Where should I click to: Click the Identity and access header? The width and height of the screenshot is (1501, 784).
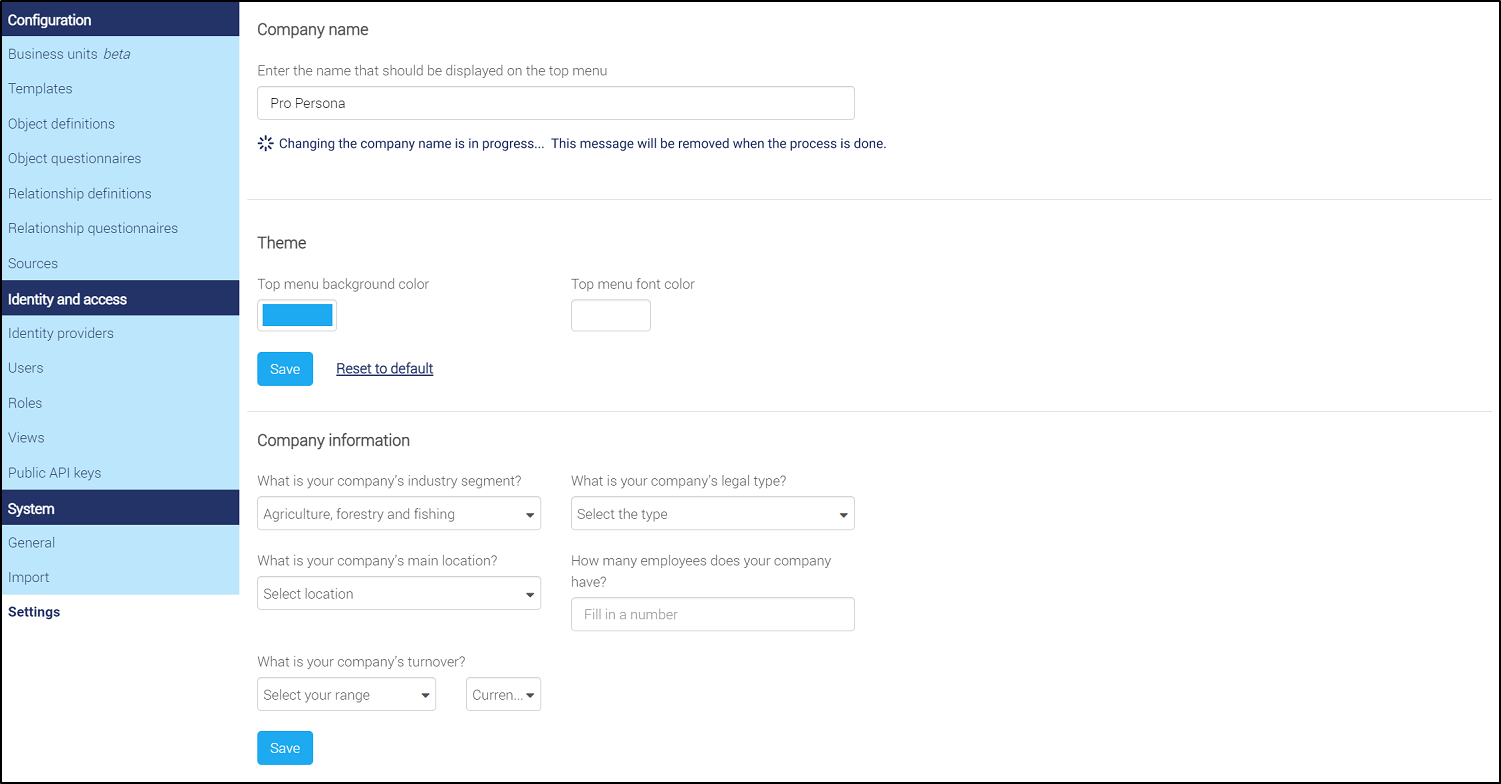pyautogui.click(x=121, y=299)
